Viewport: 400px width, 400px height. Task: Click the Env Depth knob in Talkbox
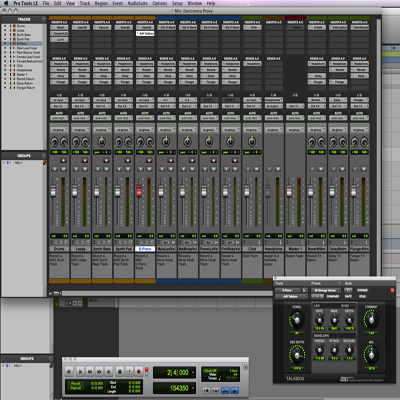[296, 355]
